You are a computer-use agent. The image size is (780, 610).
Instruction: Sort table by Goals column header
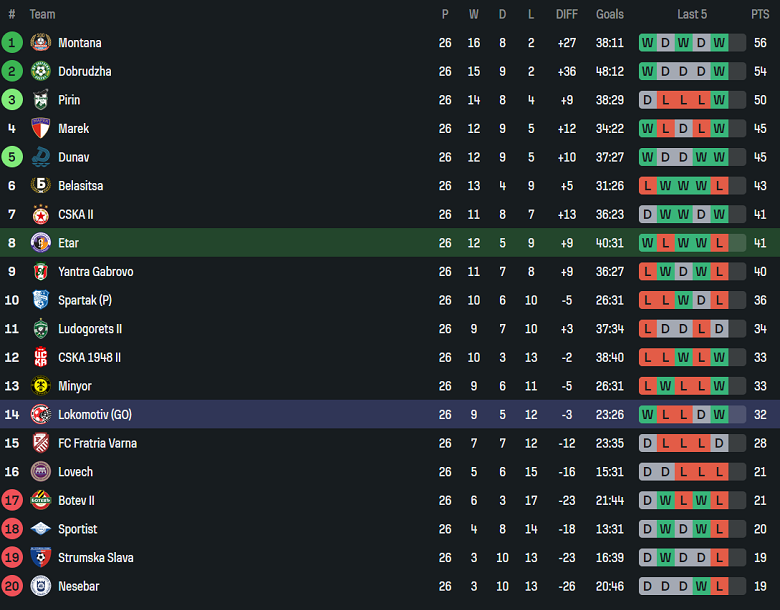(610, 14)
